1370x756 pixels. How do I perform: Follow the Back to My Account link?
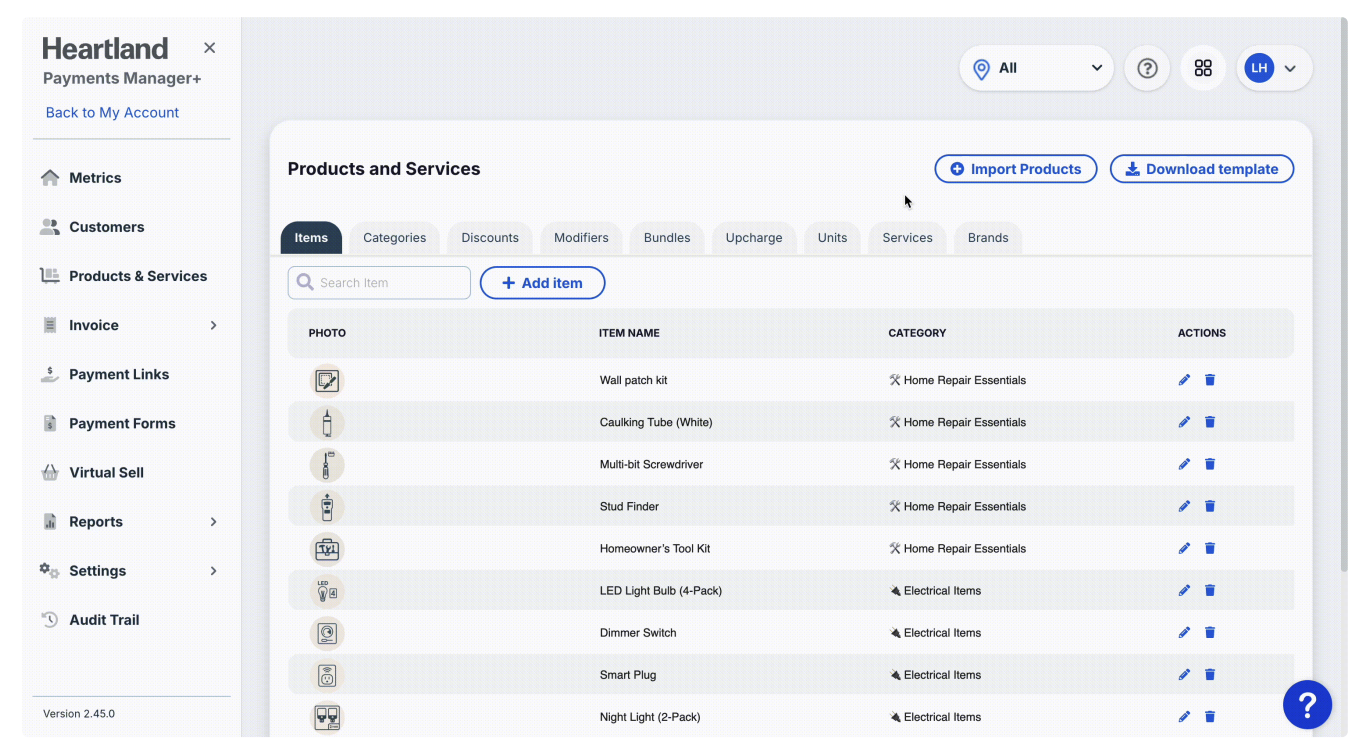(x=112, y=113)
